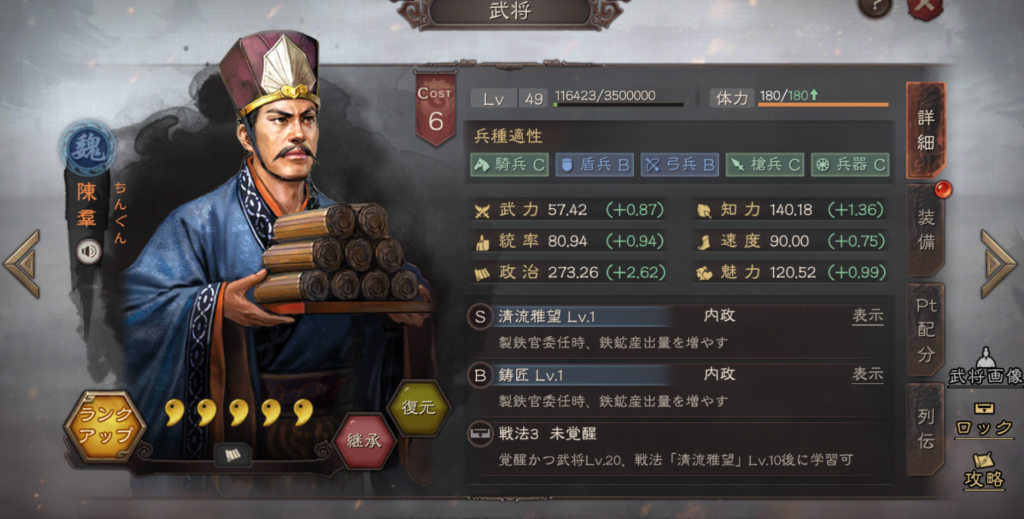The image size is (1024, 519).
Task: Select the 盾兵 B troop aptitude badge
Action: click(x=594, y=165)
